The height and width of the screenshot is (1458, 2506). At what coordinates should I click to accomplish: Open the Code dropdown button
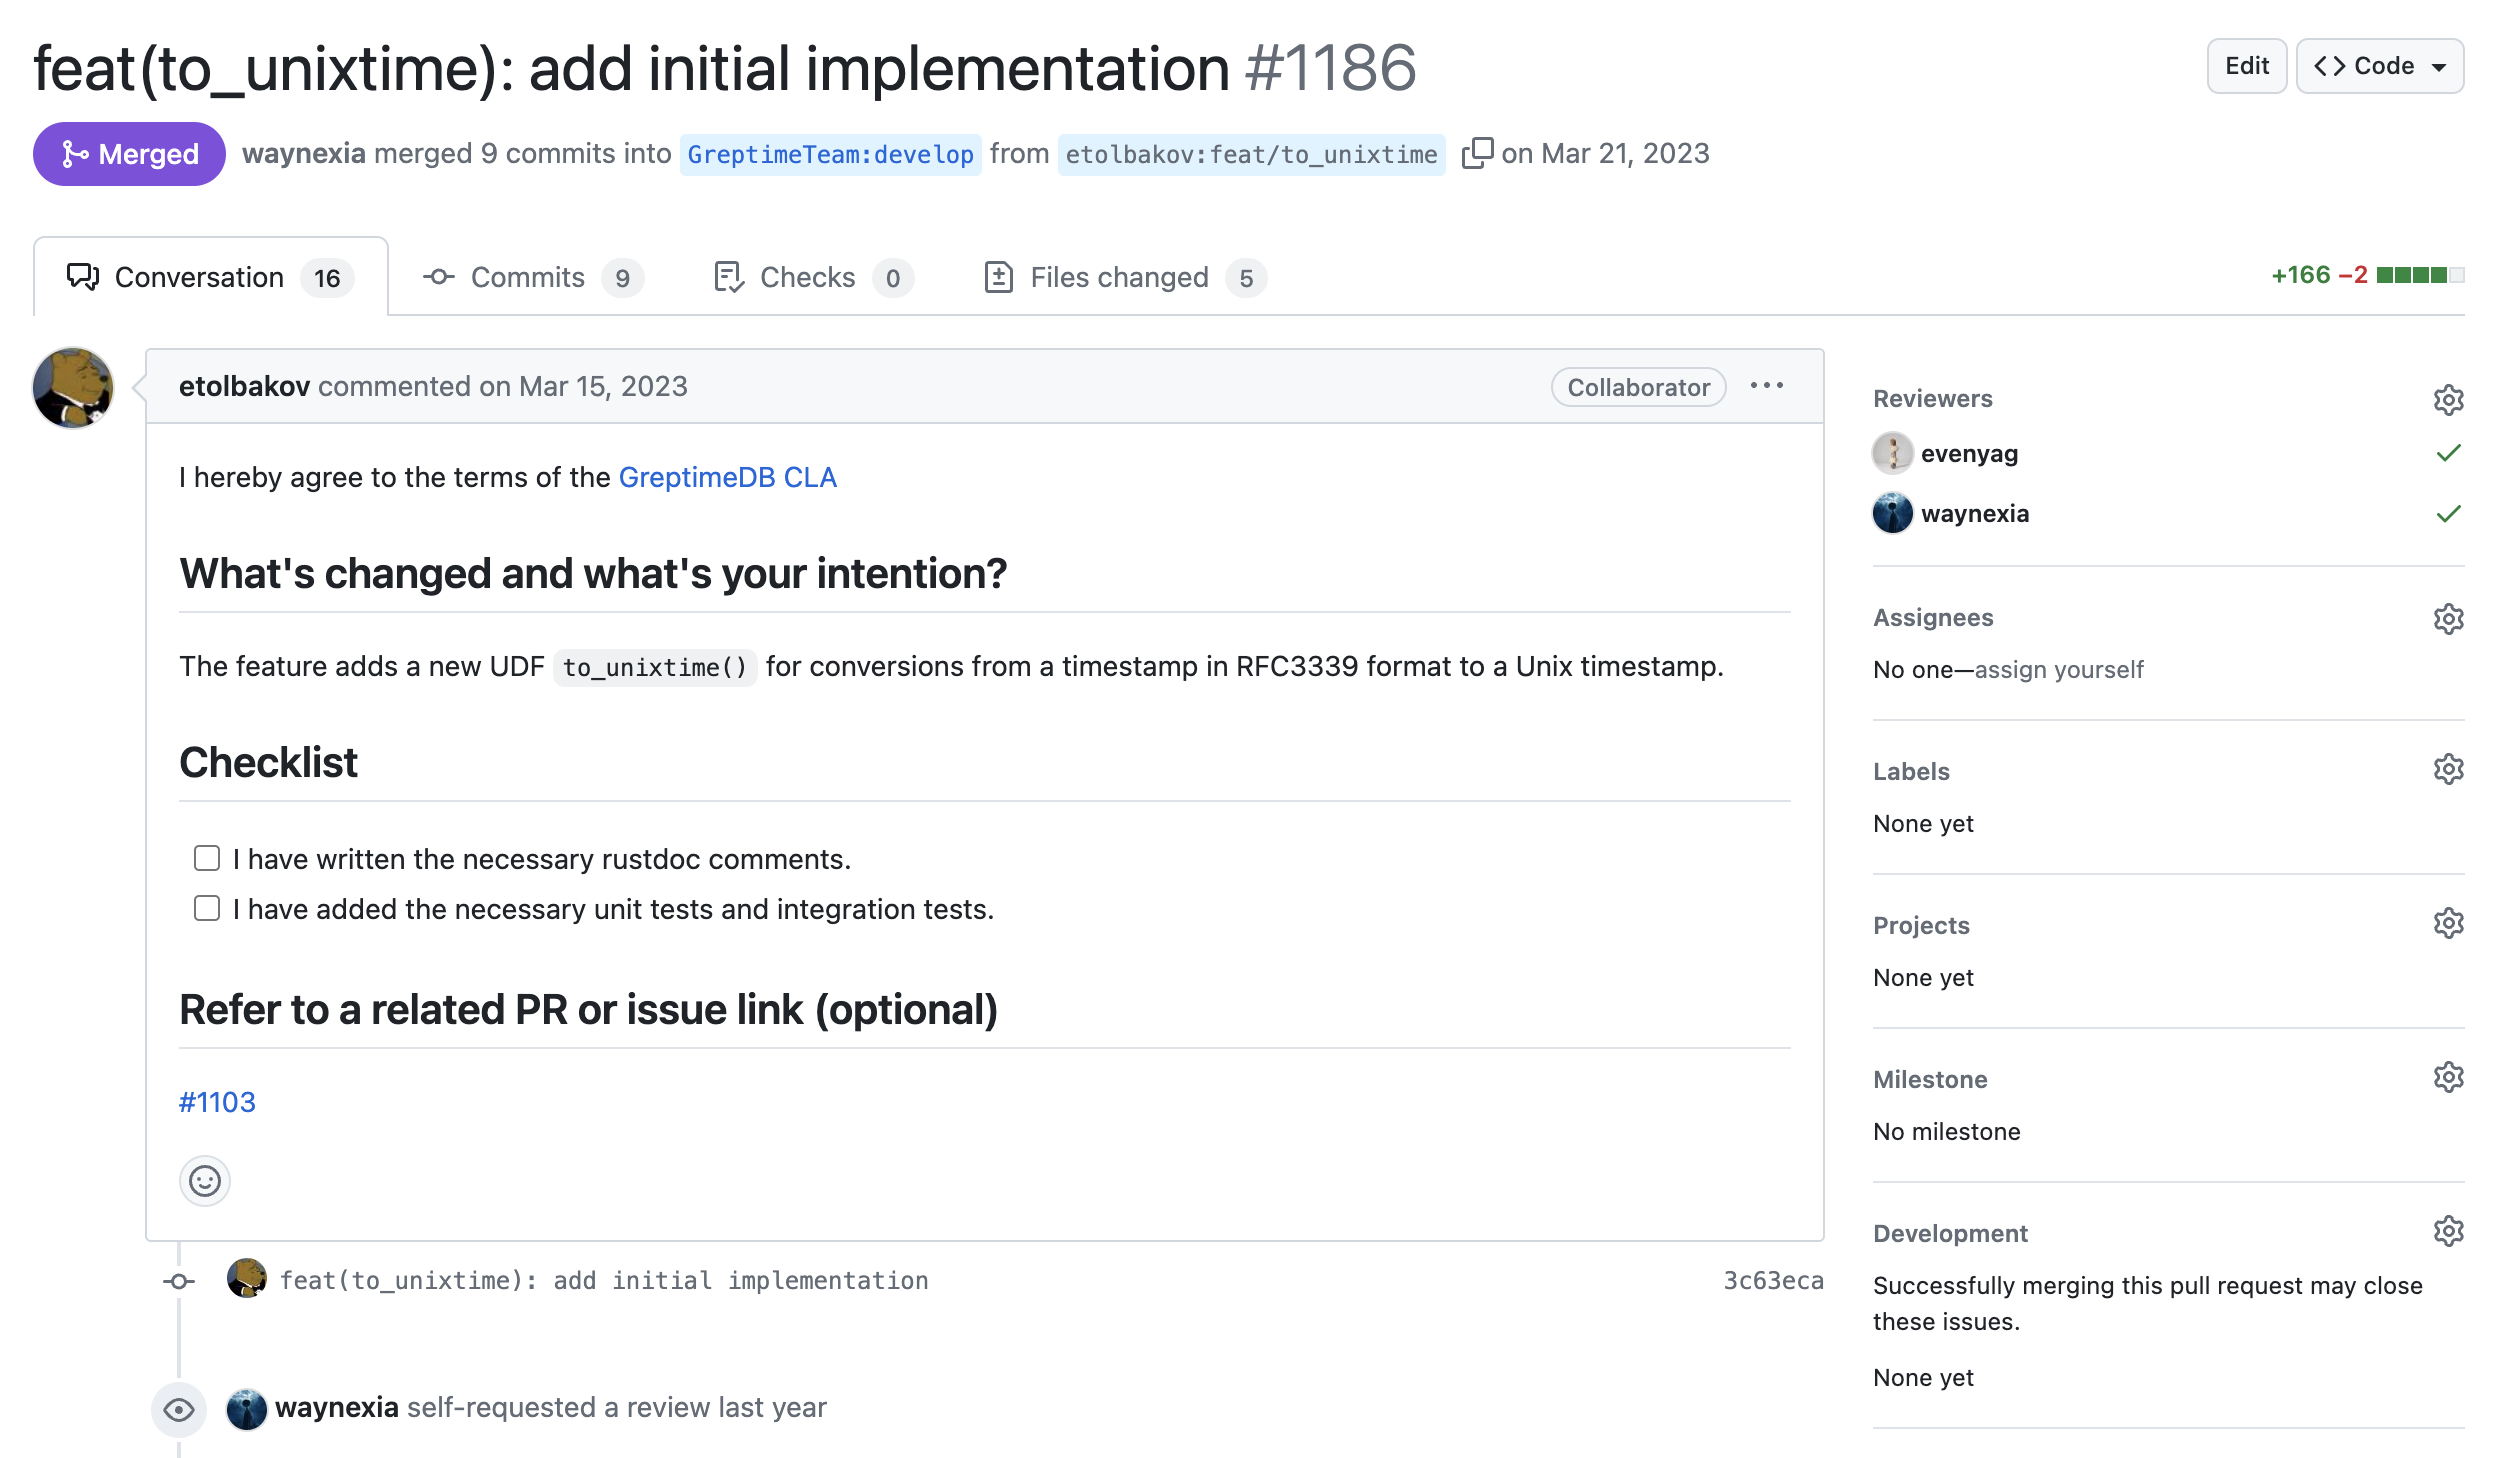(2379, 66)
